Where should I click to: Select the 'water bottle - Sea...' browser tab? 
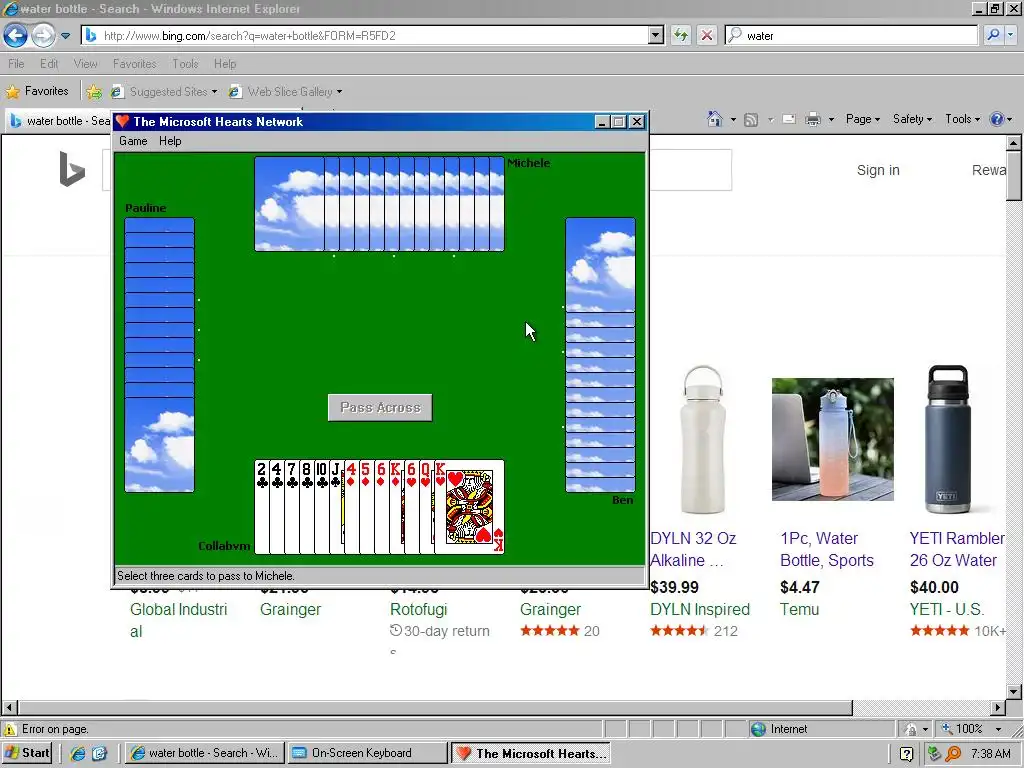59,121
